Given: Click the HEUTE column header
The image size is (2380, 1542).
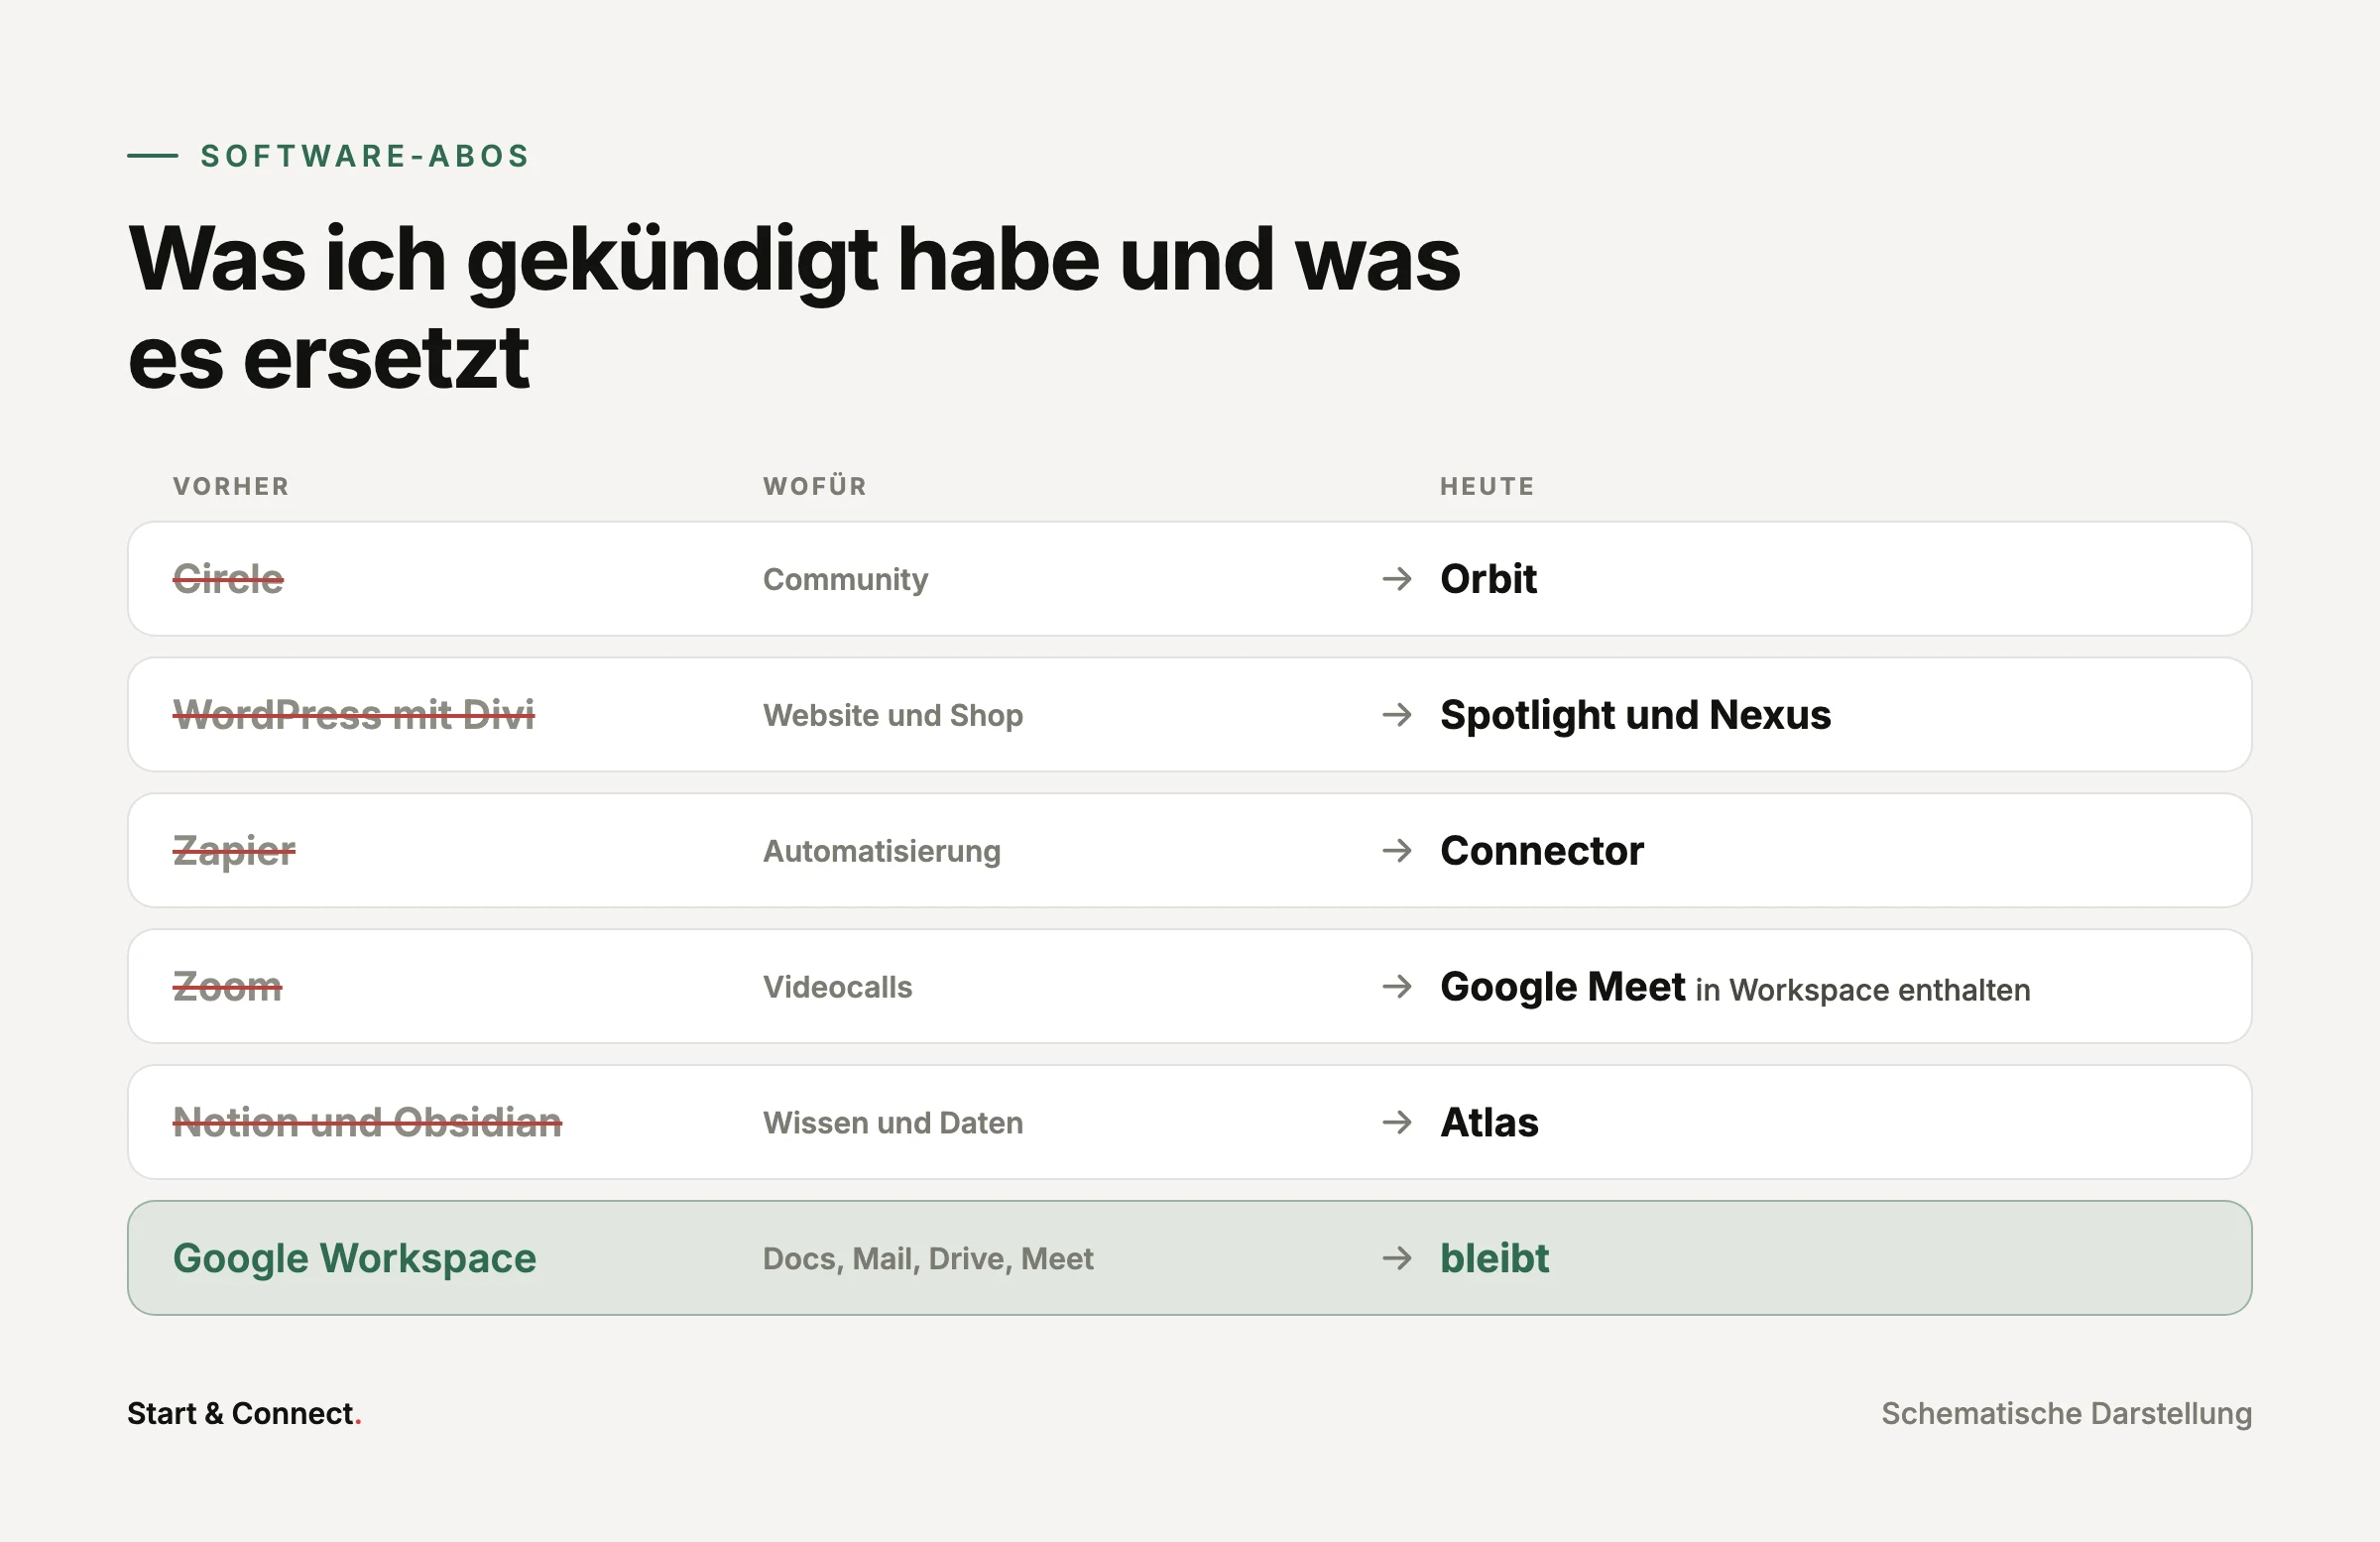Looking at the screenshot, I should (1487, 487).
